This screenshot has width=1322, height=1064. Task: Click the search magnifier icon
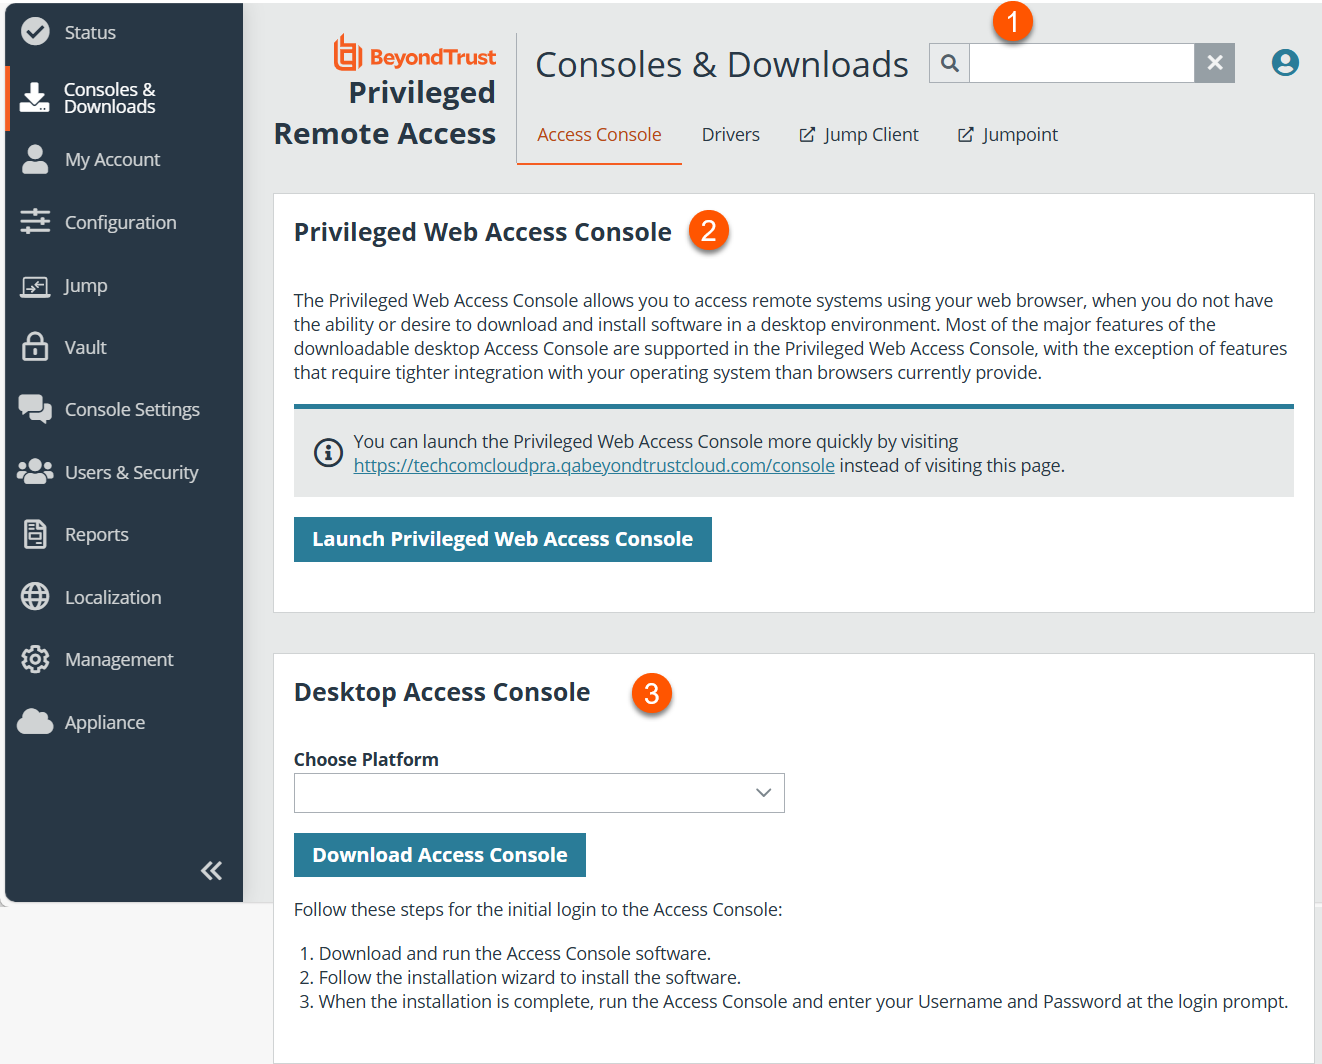pos(950,63)
